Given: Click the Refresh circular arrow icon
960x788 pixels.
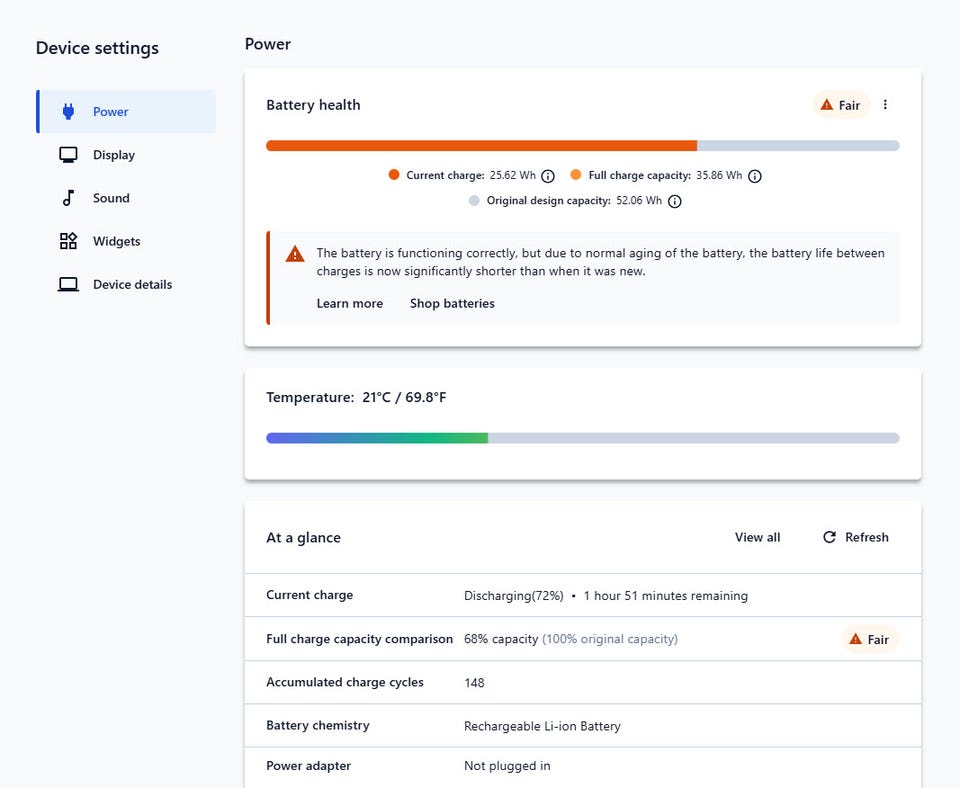Looking at the screenshot, I should [x=830, y=537].
